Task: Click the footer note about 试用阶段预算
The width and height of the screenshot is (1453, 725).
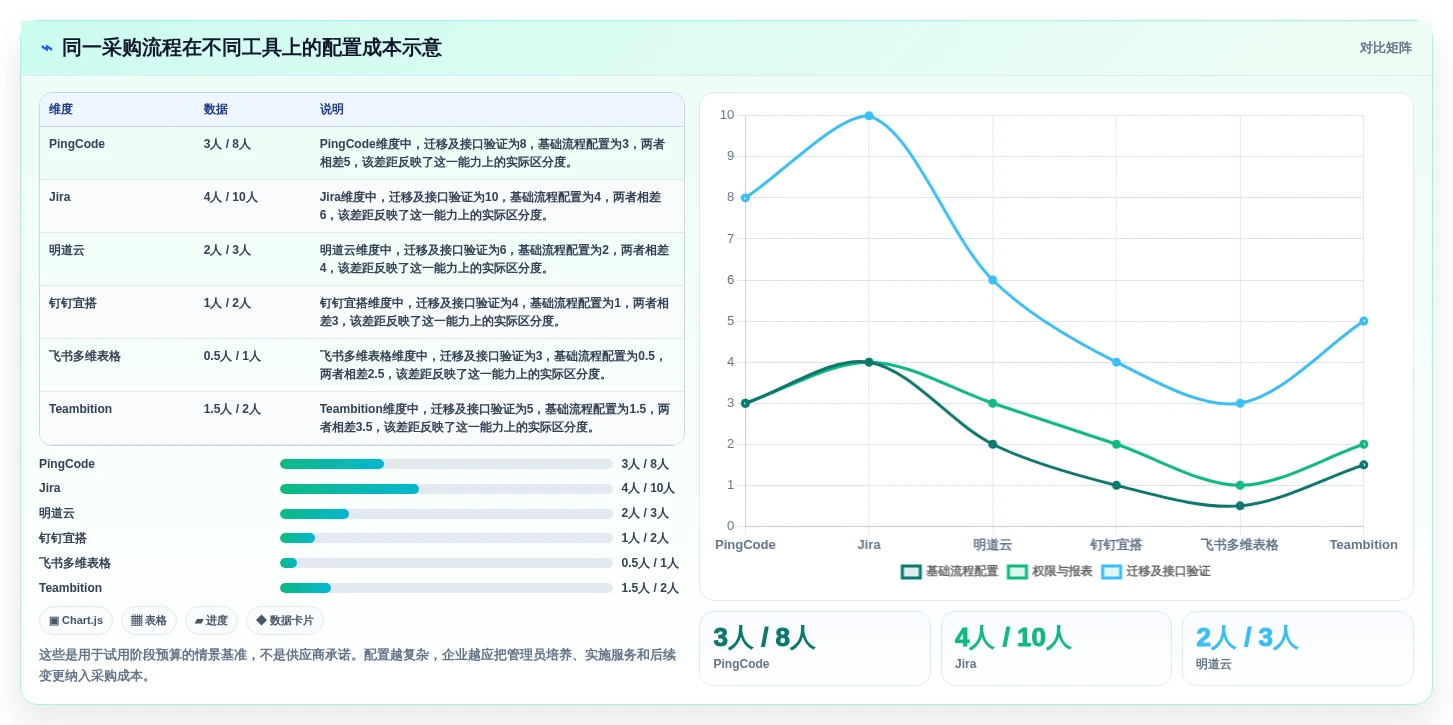Action: [x=357, y=665]
